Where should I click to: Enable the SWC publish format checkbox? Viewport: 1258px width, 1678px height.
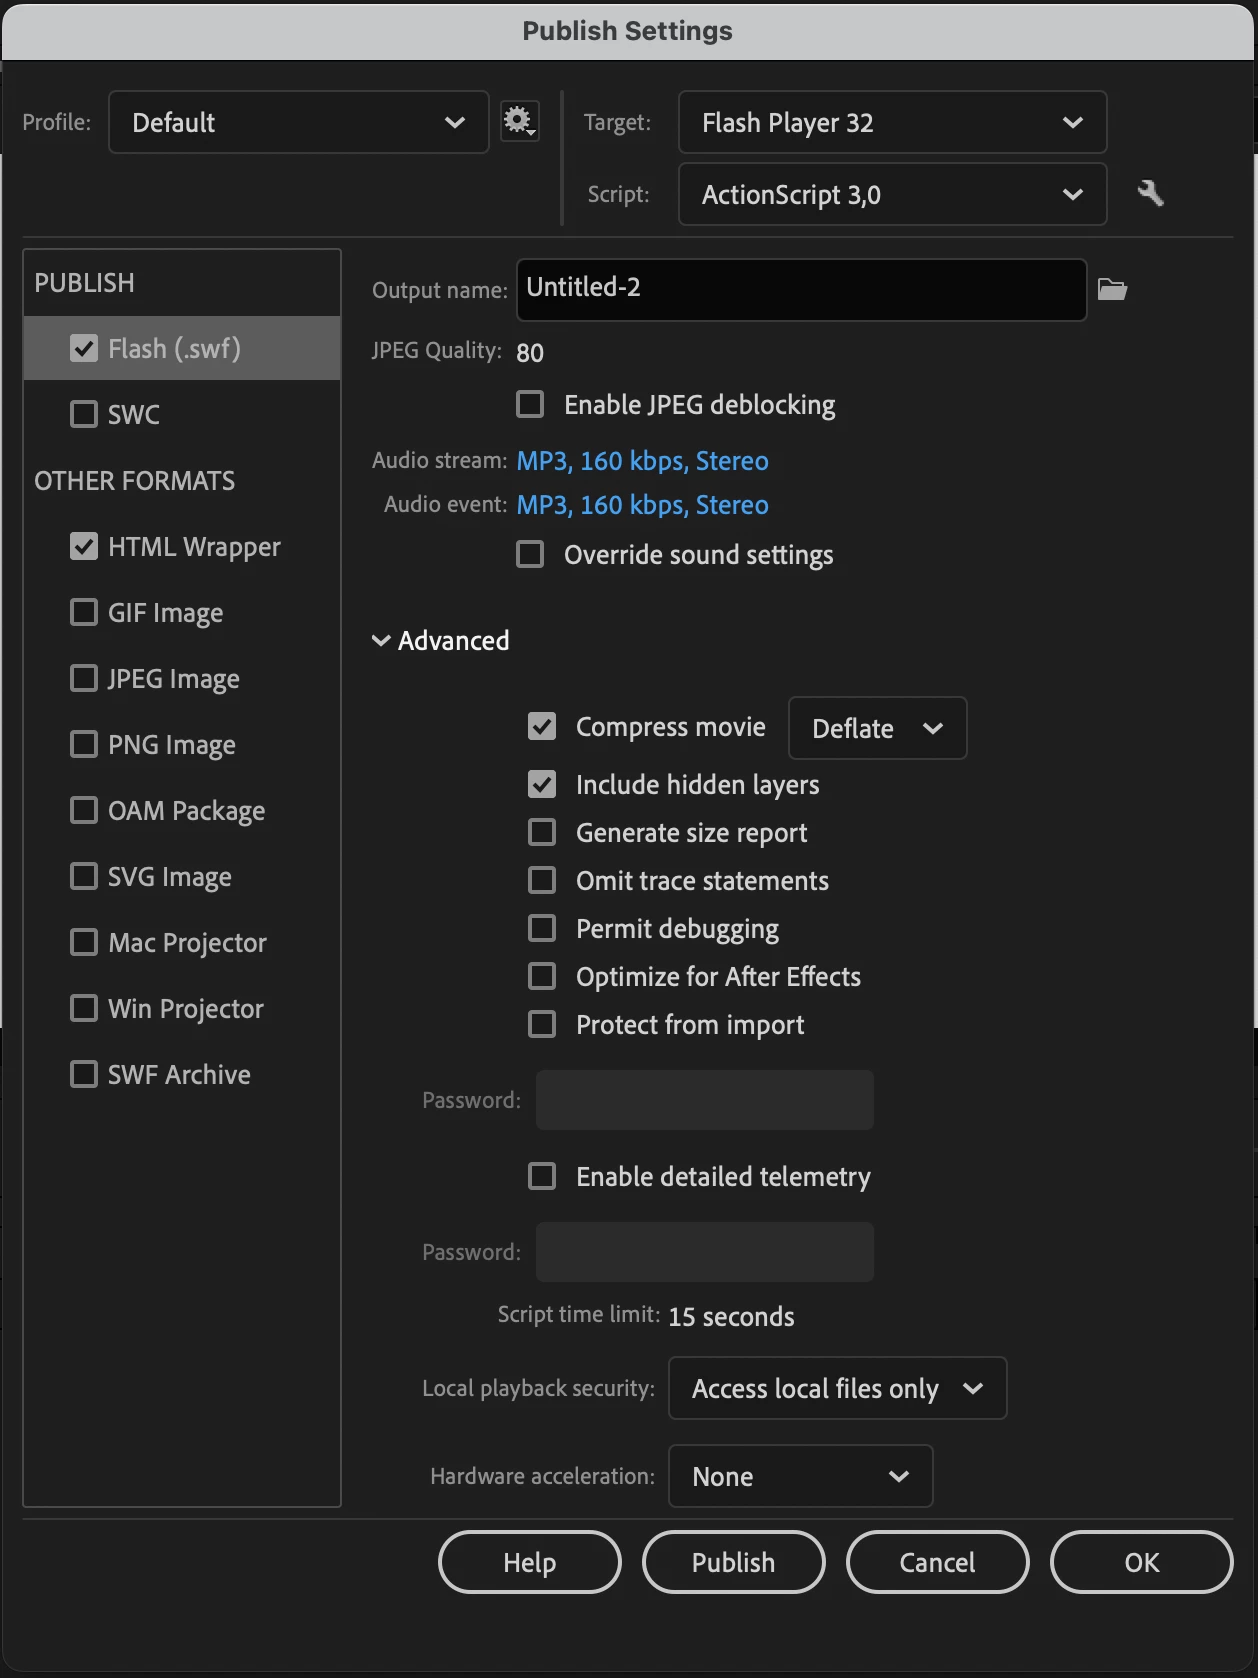click(x=84, y=414)
